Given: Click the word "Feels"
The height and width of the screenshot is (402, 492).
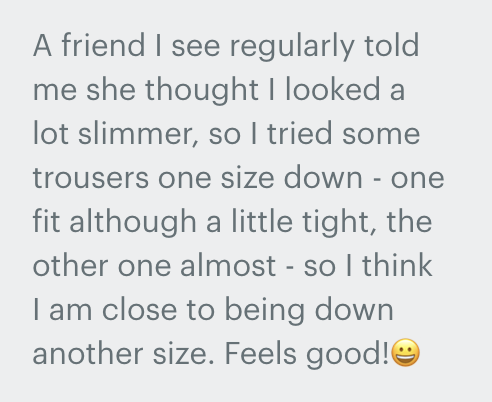Looking at the screenshot, I should click(x=261, y=353).
